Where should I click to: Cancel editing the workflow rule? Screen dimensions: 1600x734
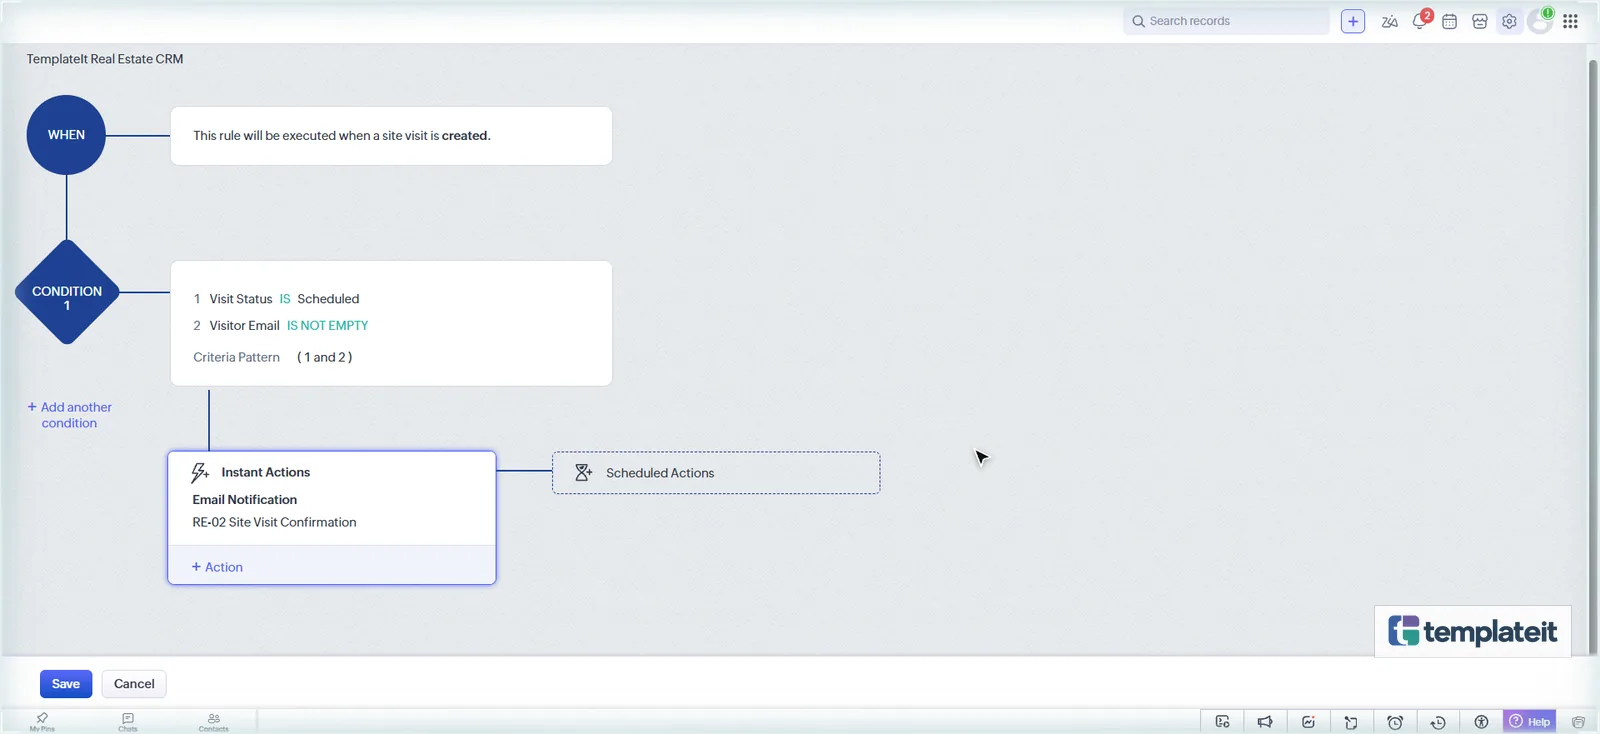click(x=134, y=684)
